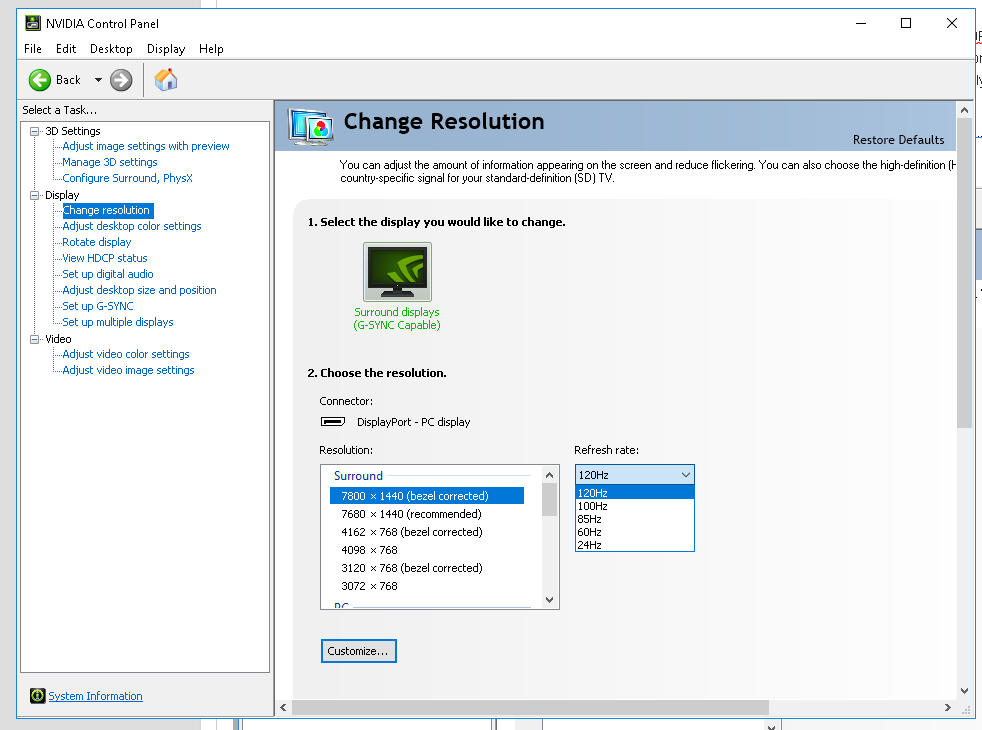Click the Restore Defaults link
Viewport: 982px width, 730px height.
pyautogui.click(x=898, y=140)
